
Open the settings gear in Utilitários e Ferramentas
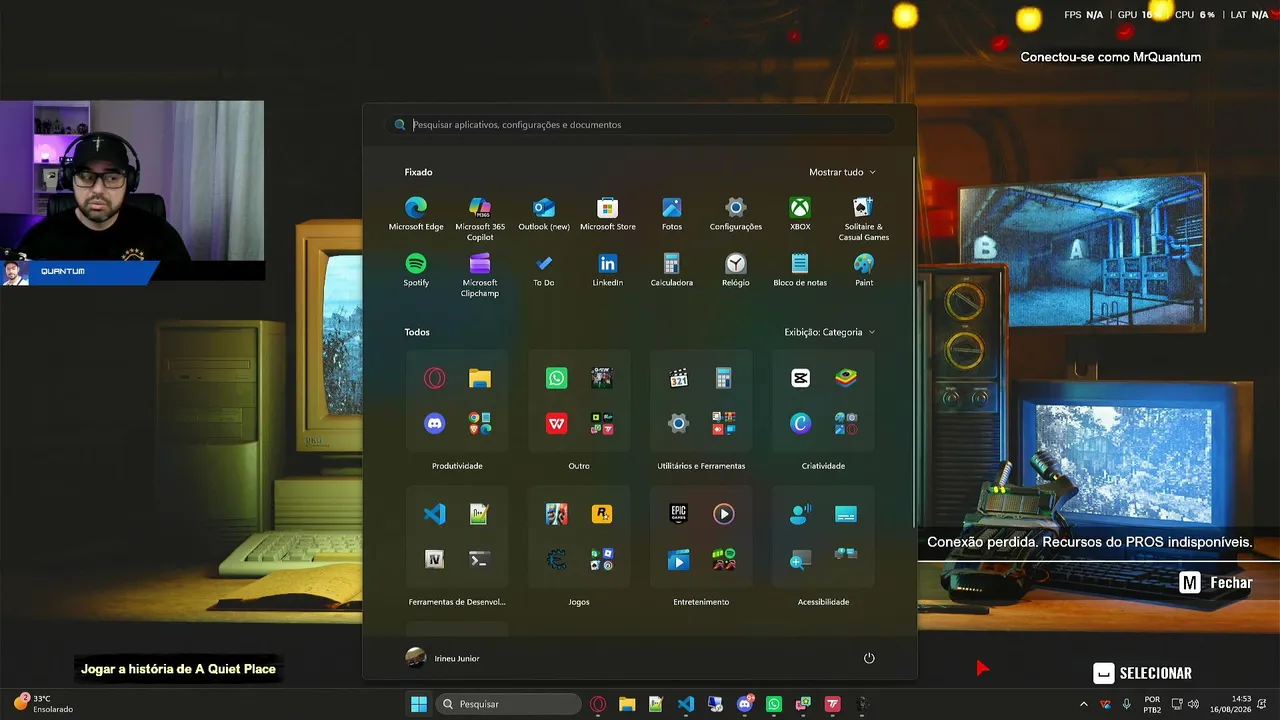click(679, 424)
